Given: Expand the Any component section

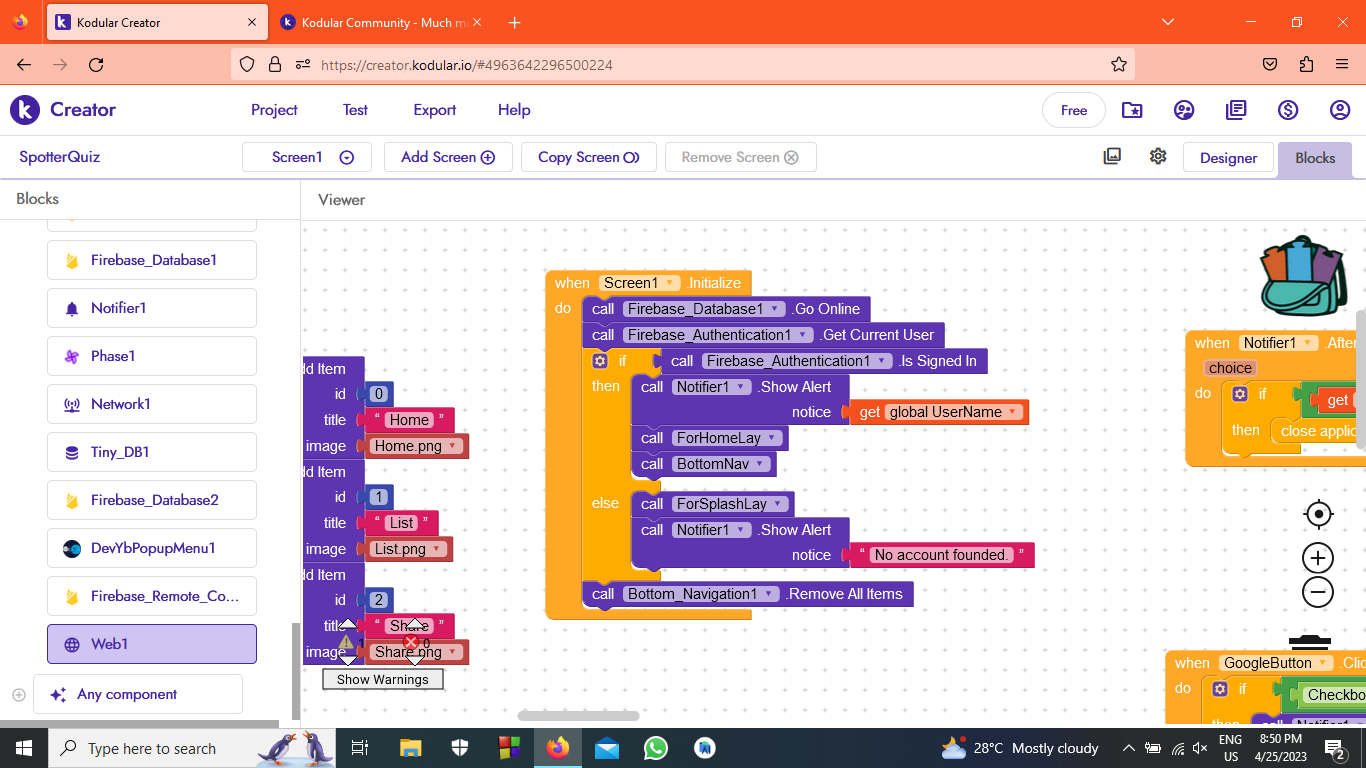Looking at the screenshot, I should [18, 694].
